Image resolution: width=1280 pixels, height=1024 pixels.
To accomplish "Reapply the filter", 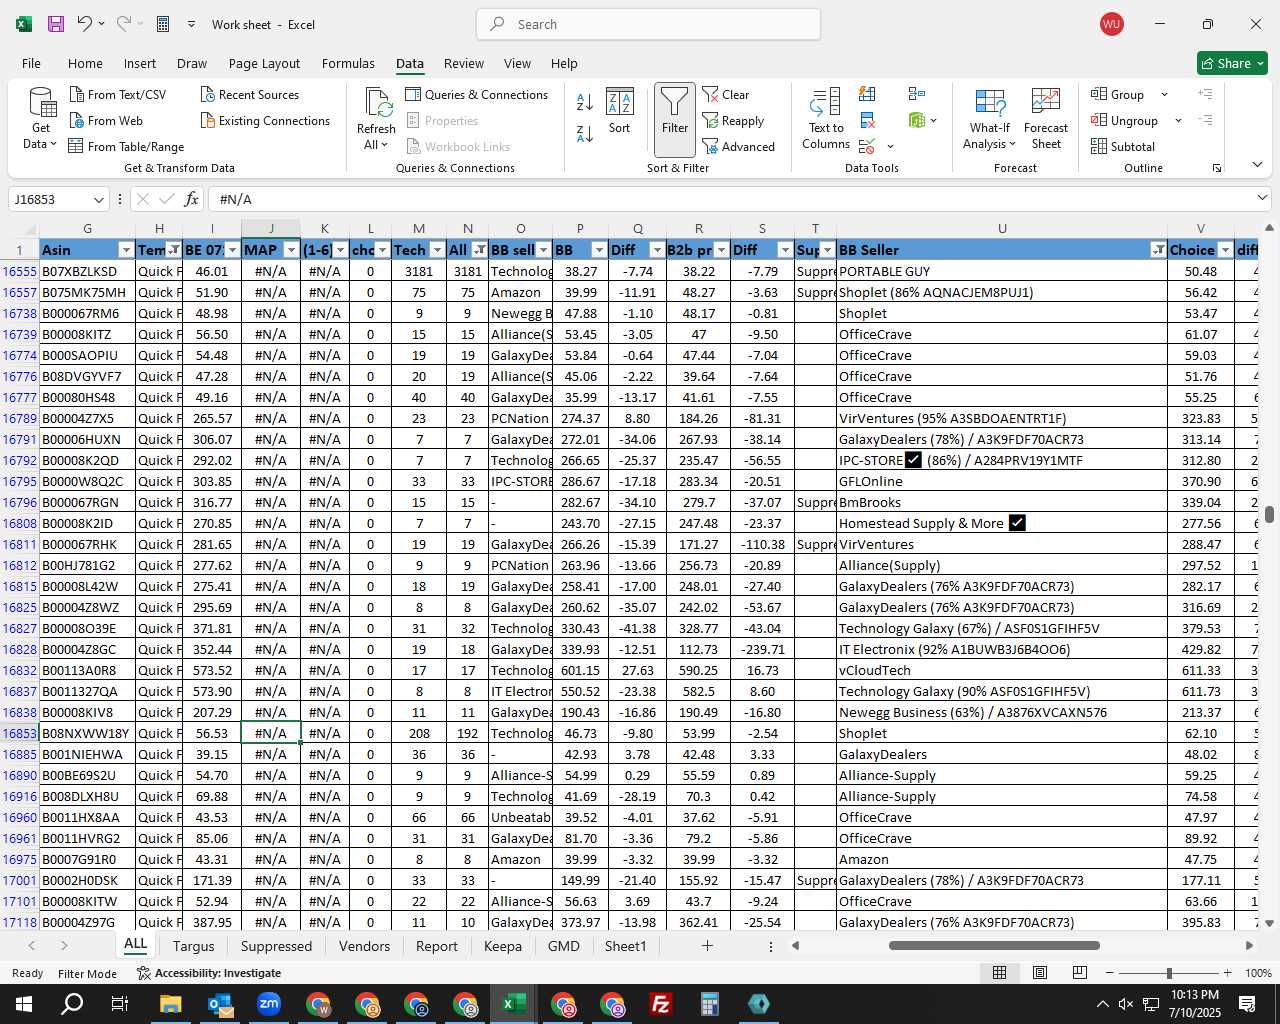I will [x=733, y=120].
